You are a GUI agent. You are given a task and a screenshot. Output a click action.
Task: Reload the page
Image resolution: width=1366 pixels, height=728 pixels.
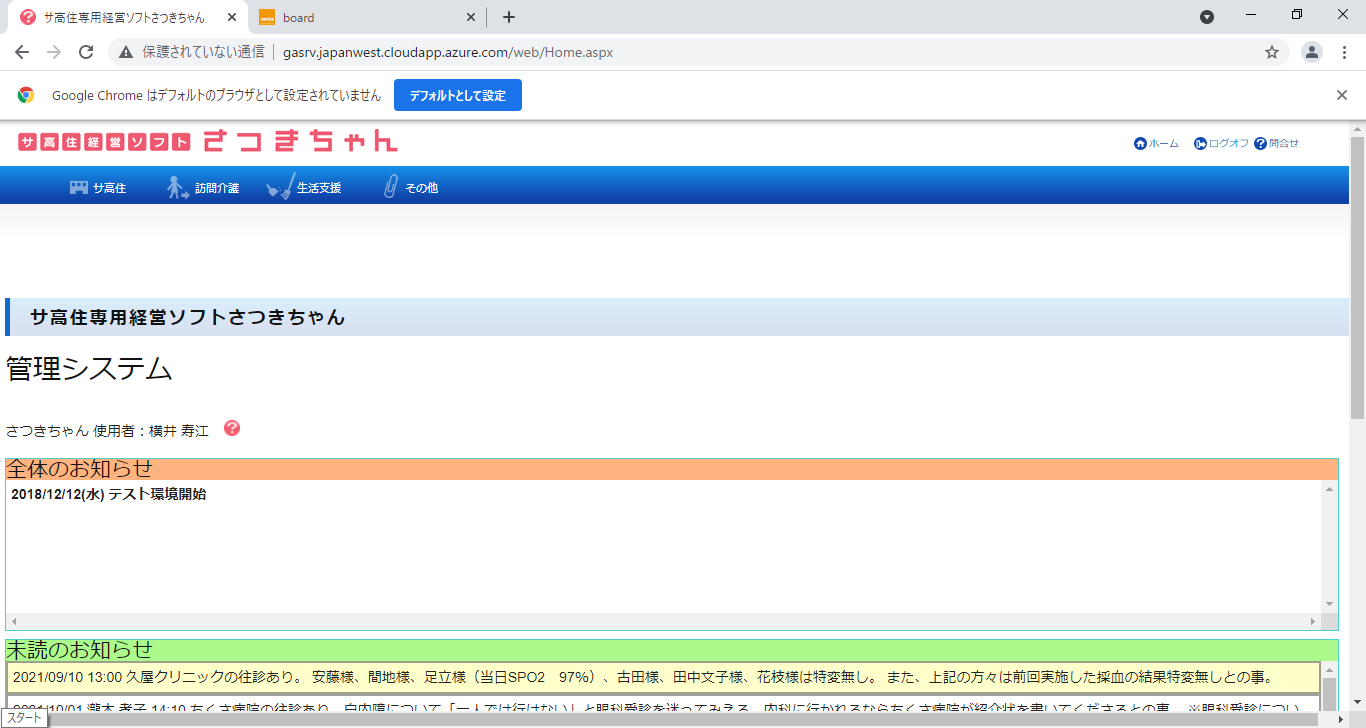86,52
